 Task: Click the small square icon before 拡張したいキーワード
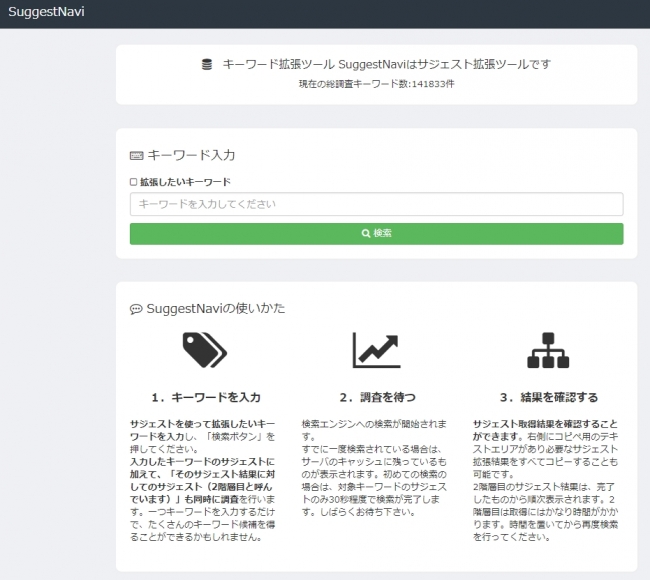point(134,182)
